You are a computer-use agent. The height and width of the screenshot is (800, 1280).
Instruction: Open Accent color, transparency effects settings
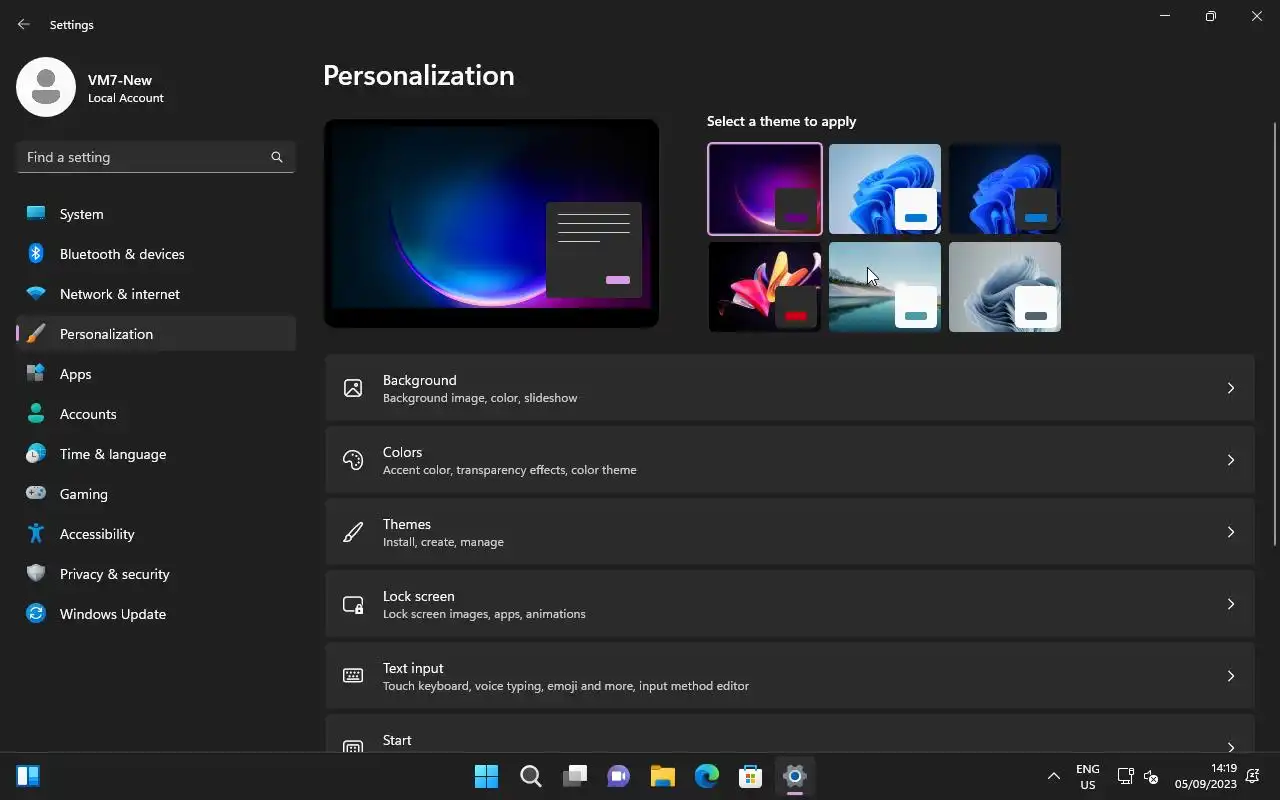(790, 460)
